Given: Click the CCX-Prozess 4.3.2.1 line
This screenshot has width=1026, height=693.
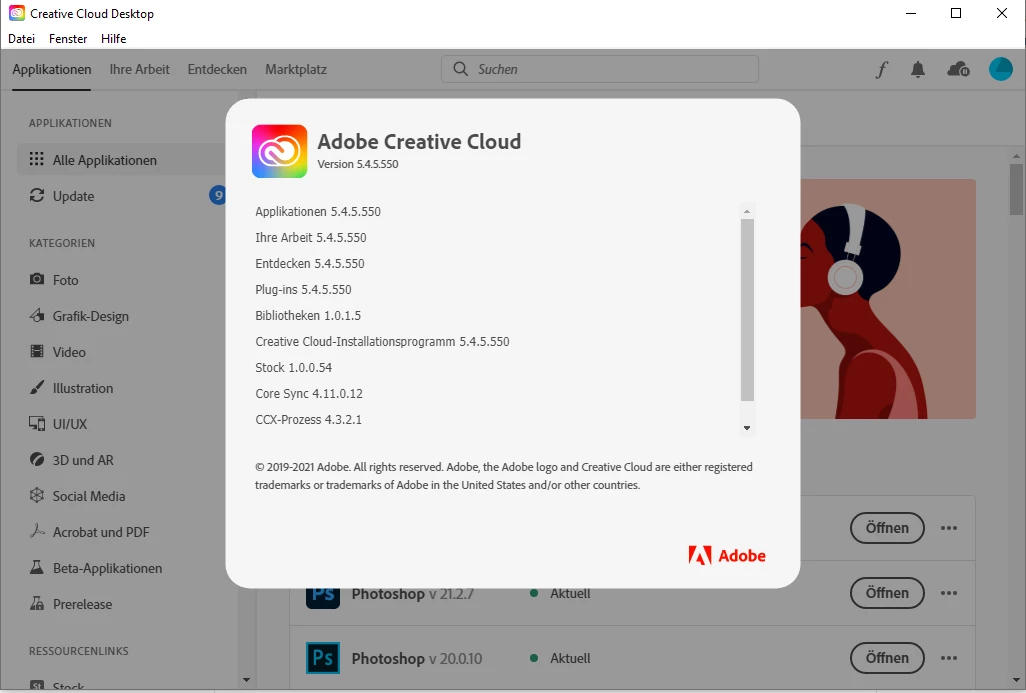Looking at the screenshot, I should [308, 419].
